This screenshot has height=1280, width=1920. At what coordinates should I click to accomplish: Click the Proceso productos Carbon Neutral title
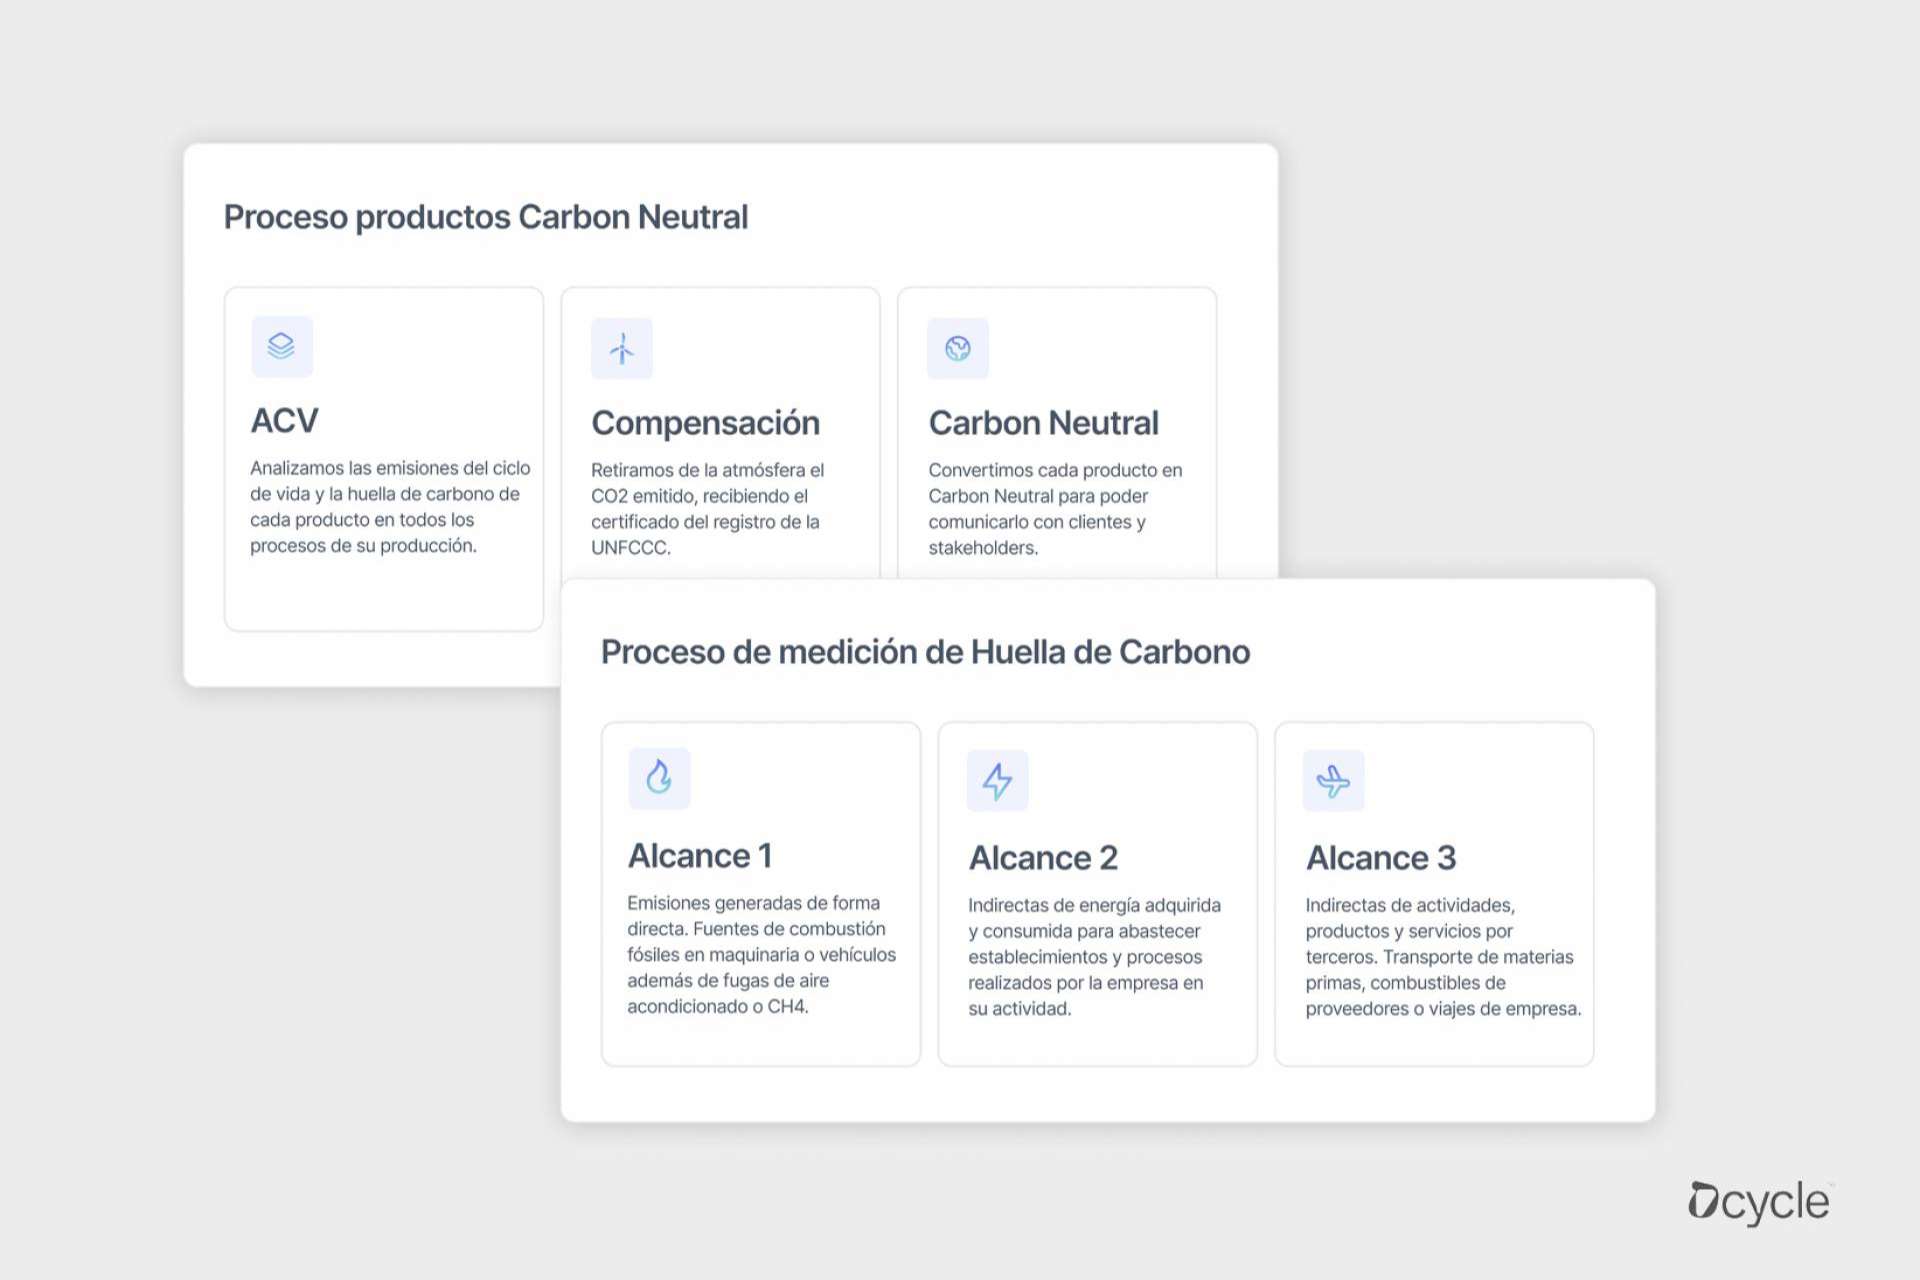[486, 217]
